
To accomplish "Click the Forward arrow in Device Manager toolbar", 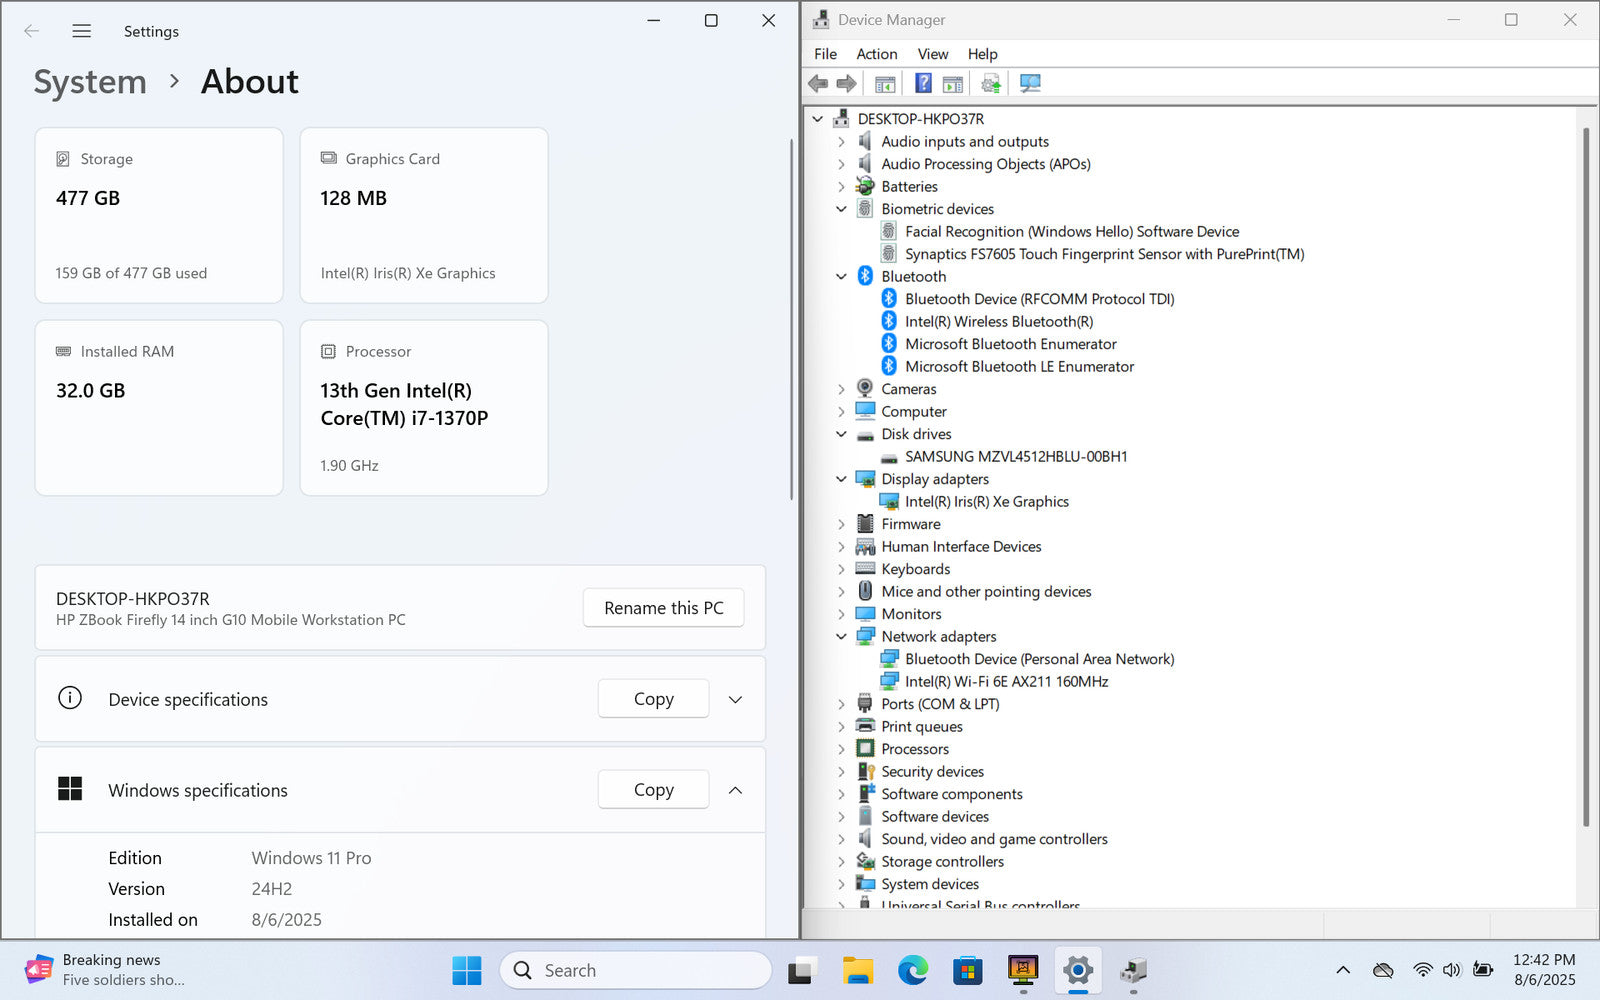I will coord(846,83).
